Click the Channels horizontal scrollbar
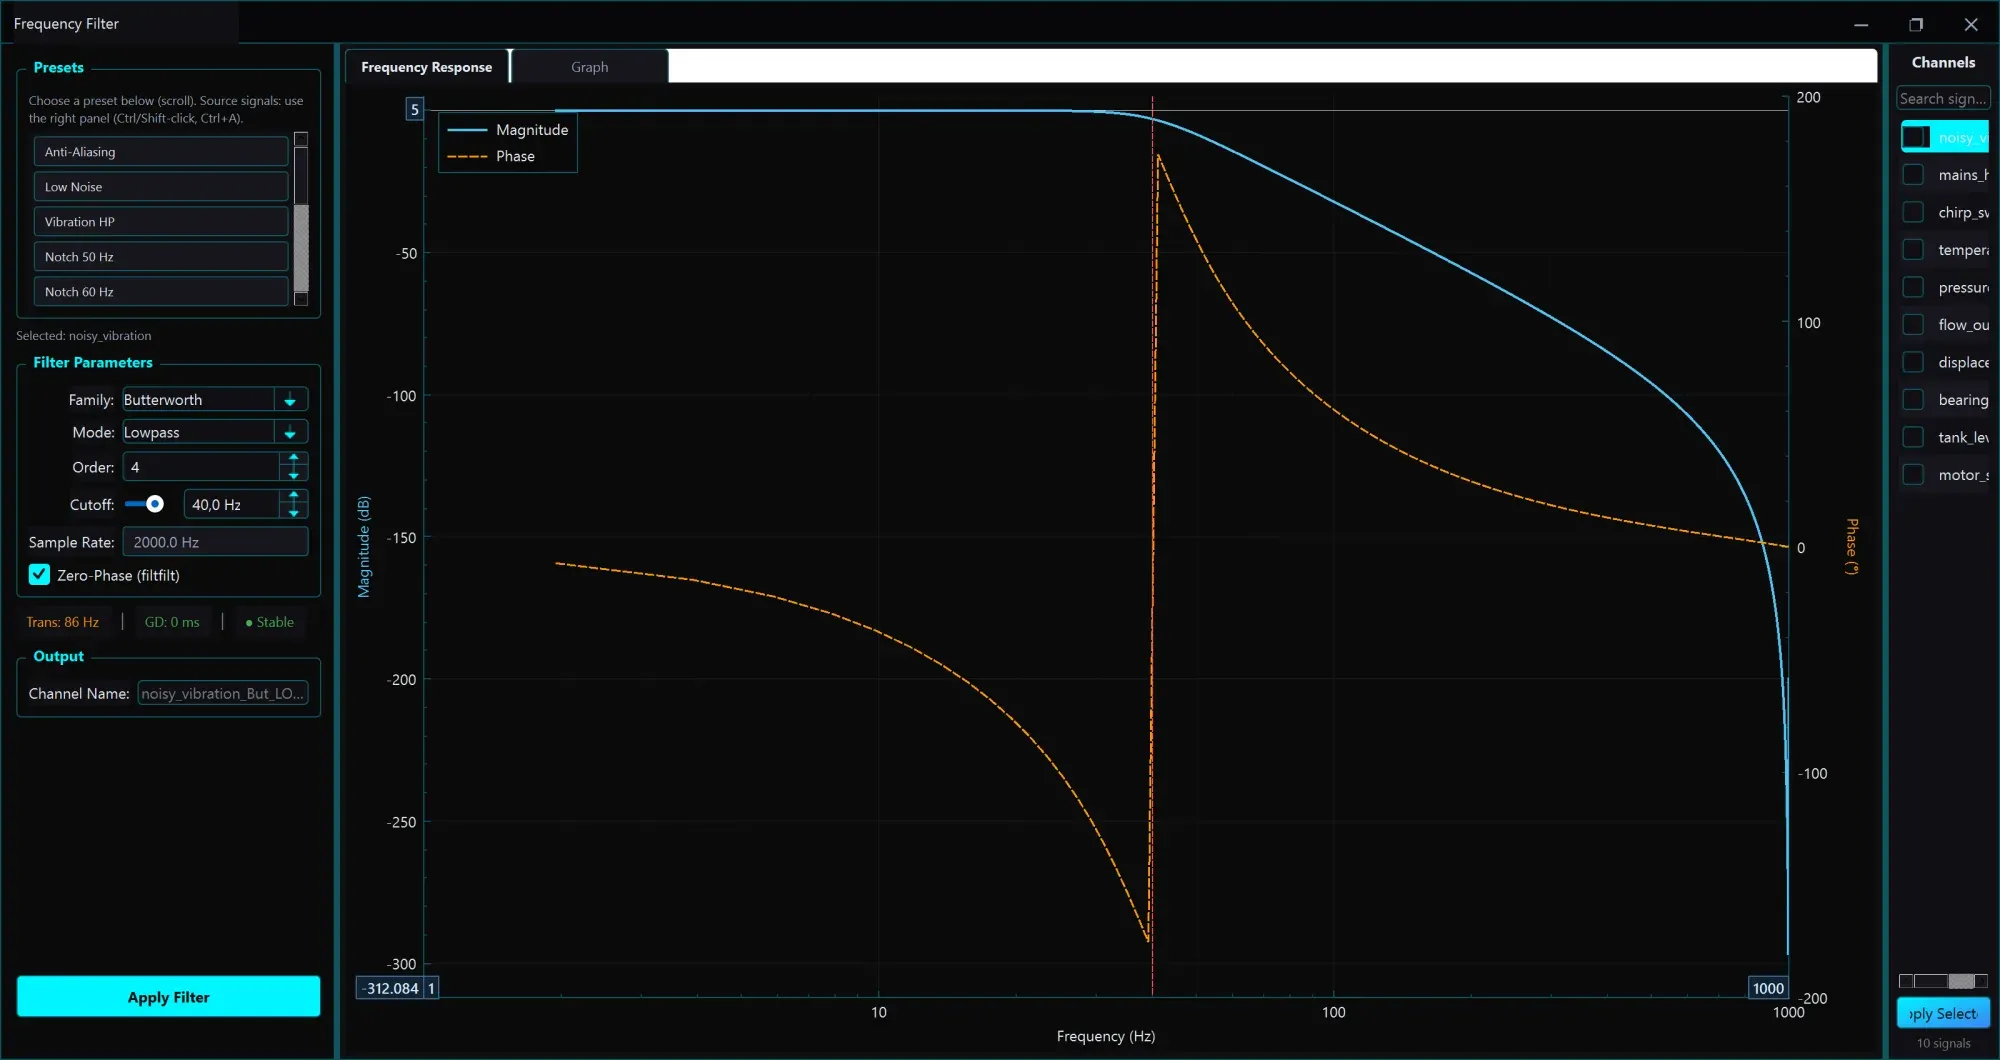Image resolution: width=2000 pixels, height=1060 pixels. tap(1943, 981)
